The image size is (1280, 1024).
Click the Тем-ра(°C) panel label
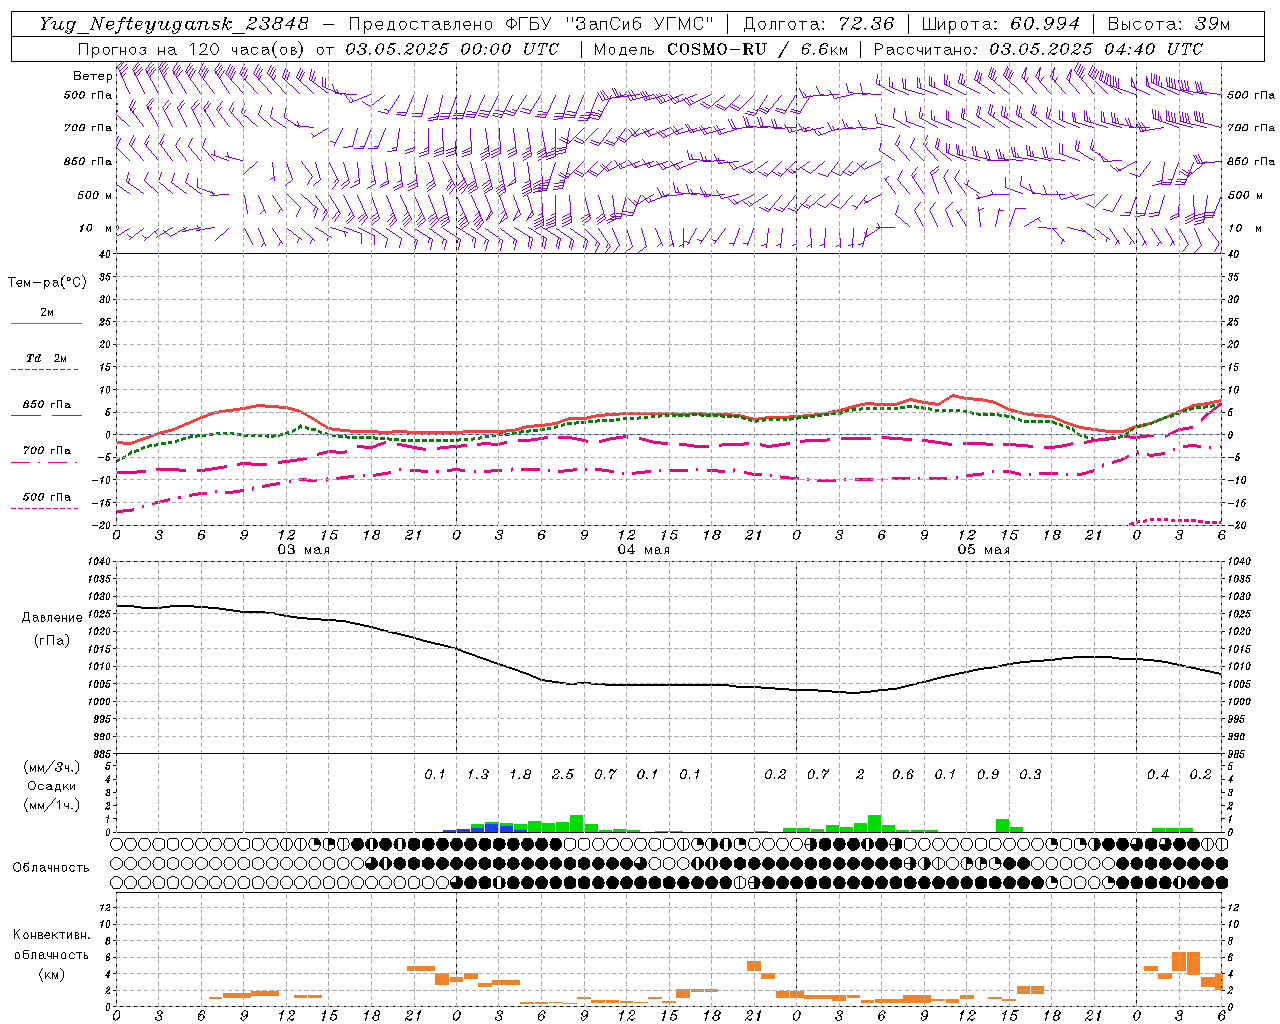(47, 283)
